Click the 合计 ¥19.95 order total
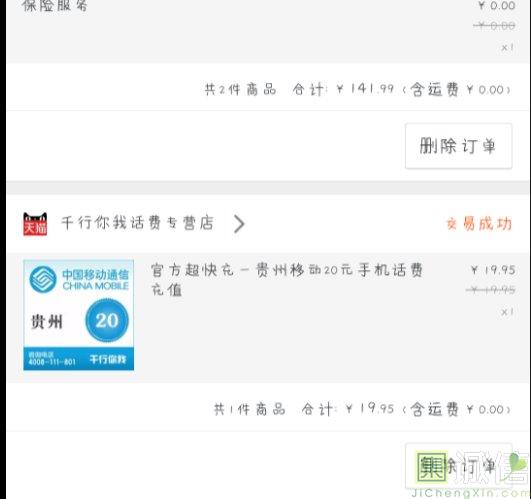531x499 pixels. pyautogui.click(x=348, y=409)
